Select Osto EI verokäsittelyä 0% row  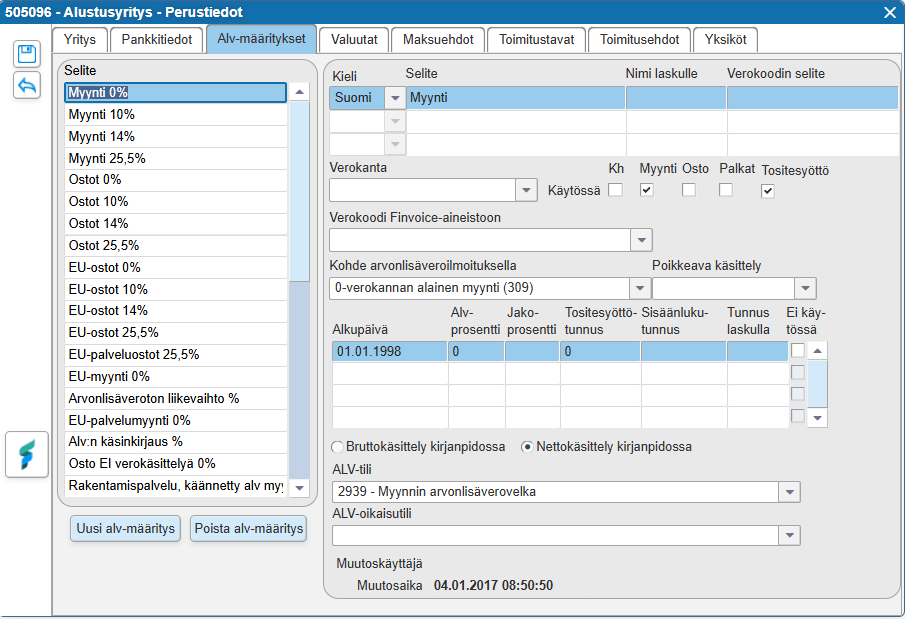click(175, 464)
